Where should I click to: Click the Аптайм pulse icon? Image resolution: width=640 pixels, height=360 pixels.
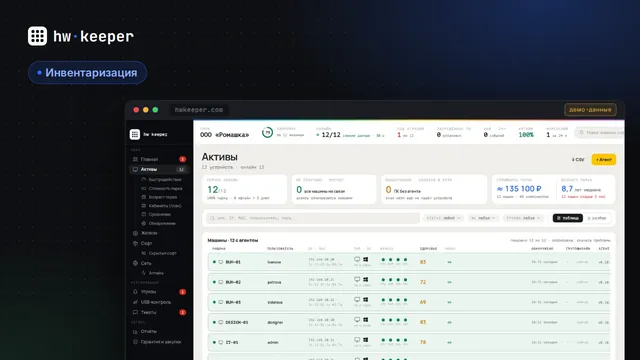[x=144, y=273]
